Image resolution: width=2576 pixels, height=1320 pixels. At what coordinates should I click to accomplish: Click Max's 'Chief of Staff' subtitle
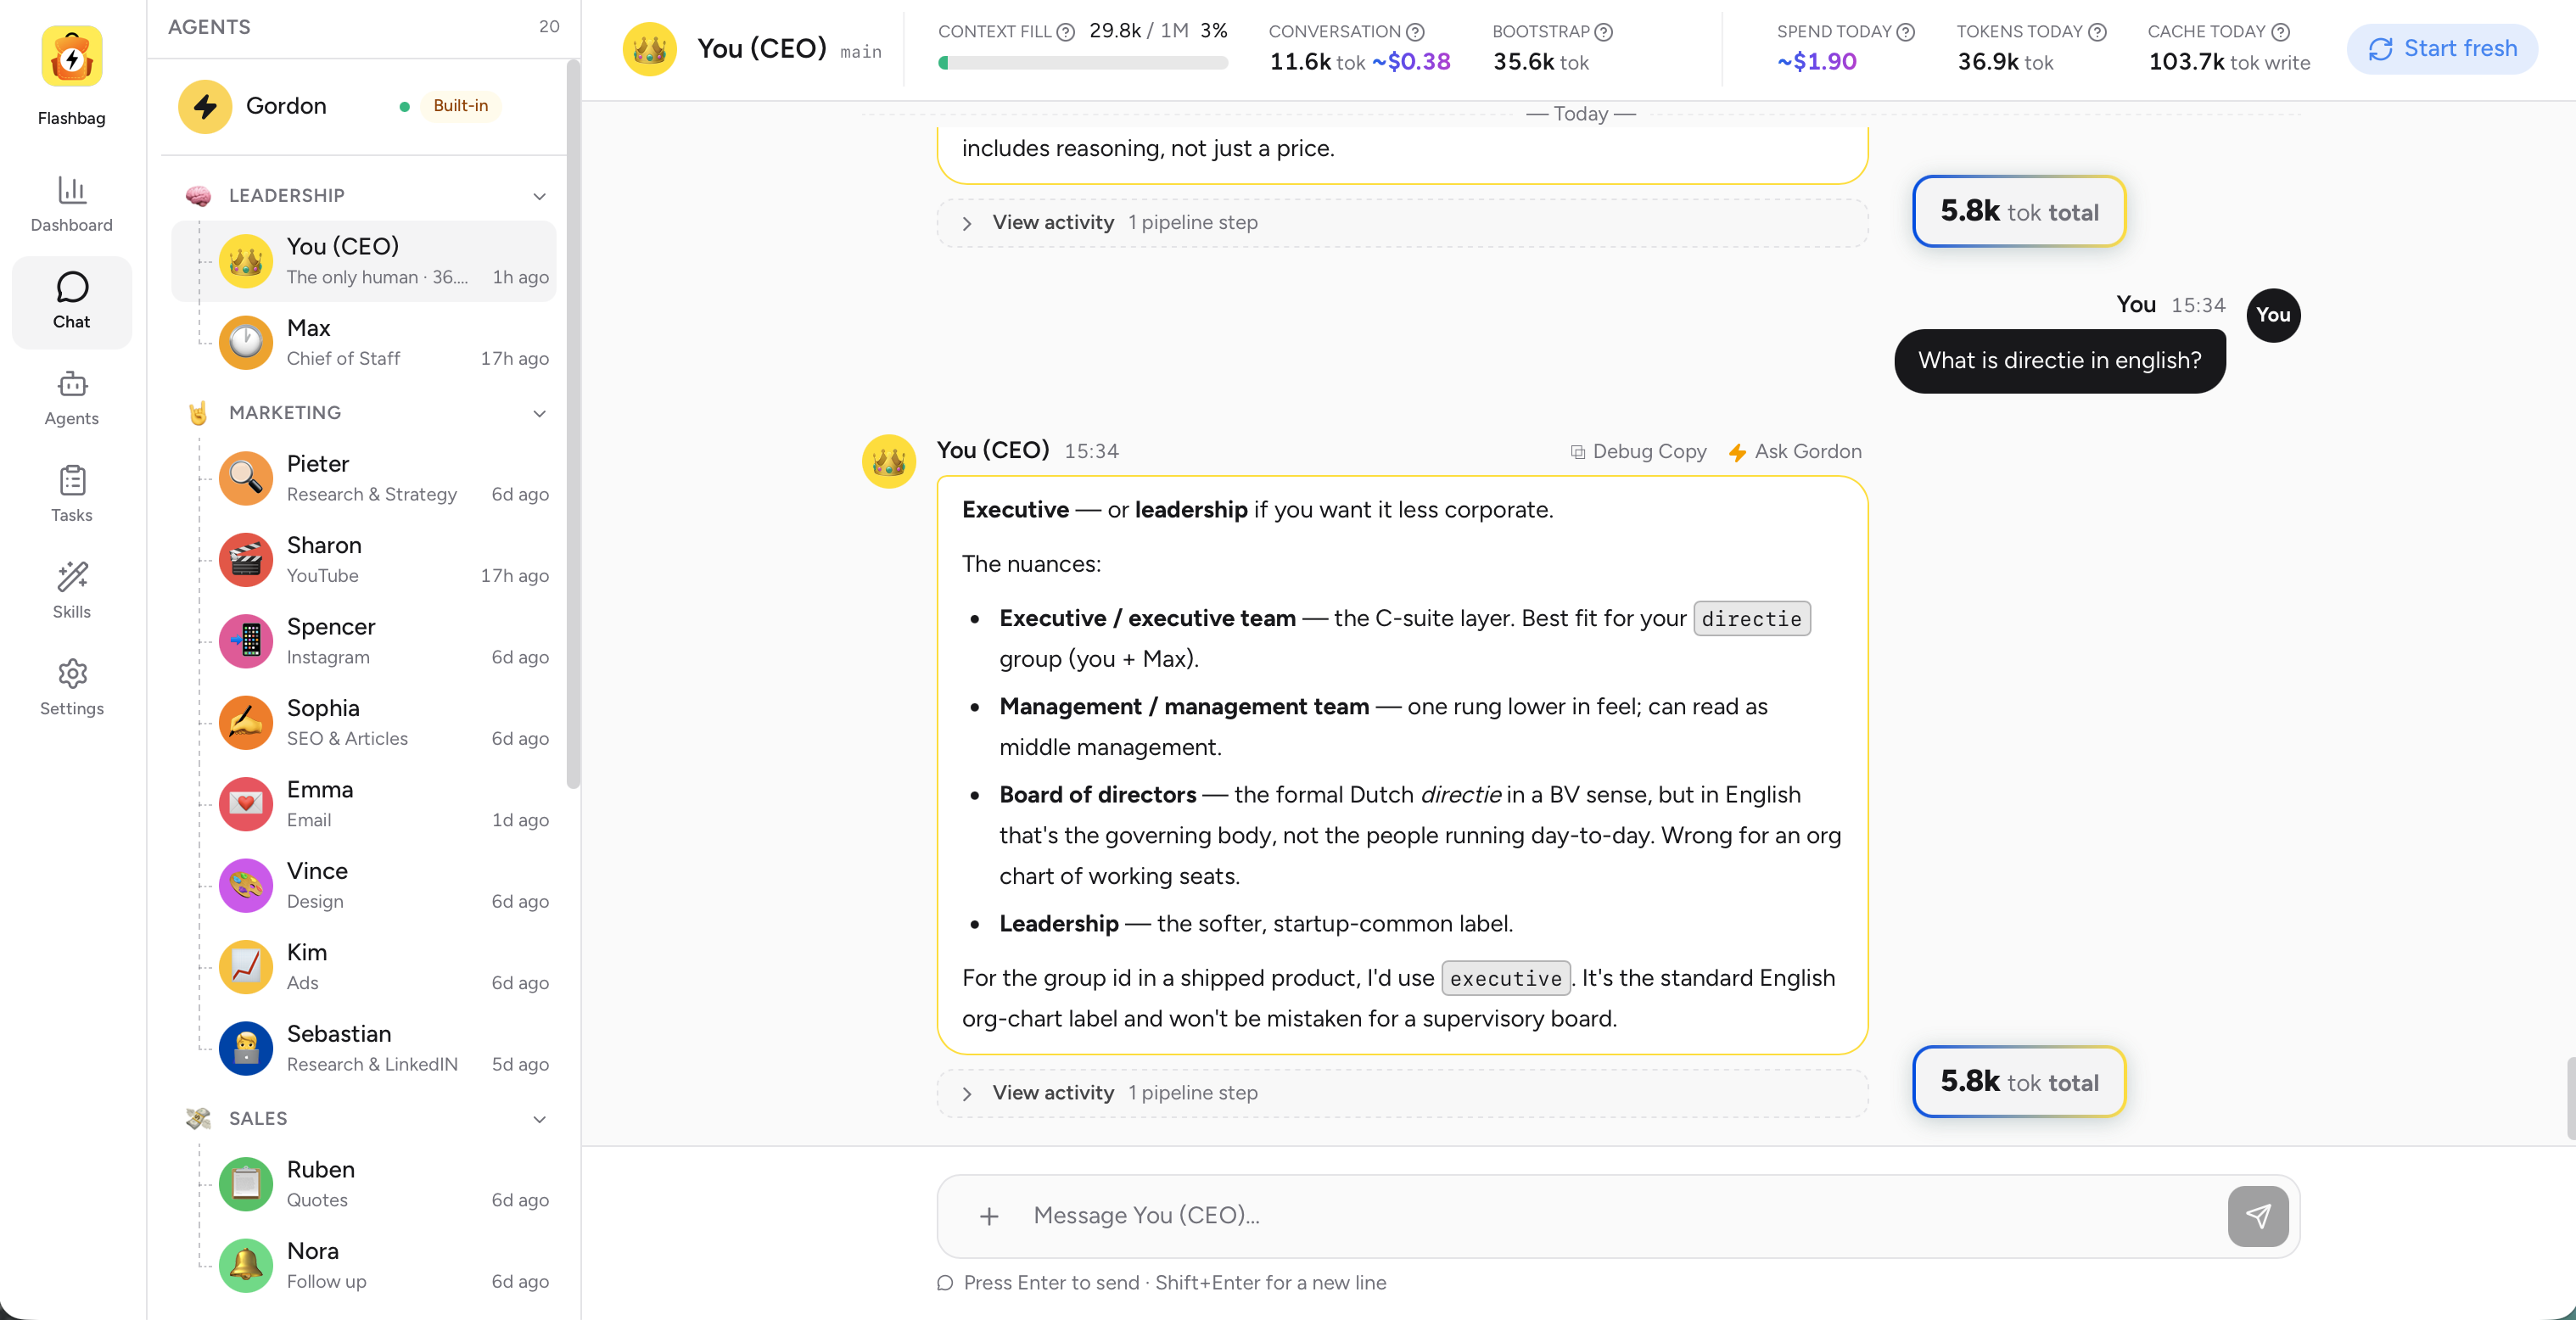(x=343, y=358)
